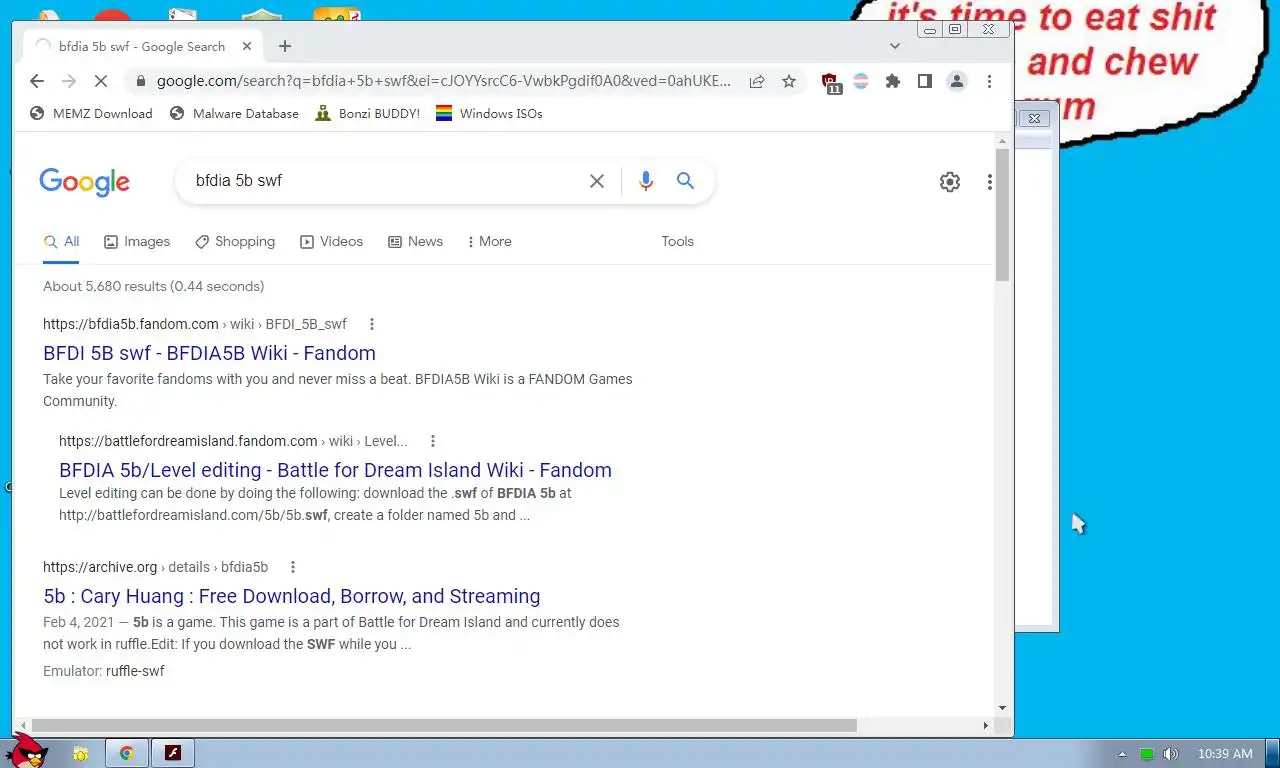
Task: Switch to the Shopping tab
Action: [x=235, y=242]
